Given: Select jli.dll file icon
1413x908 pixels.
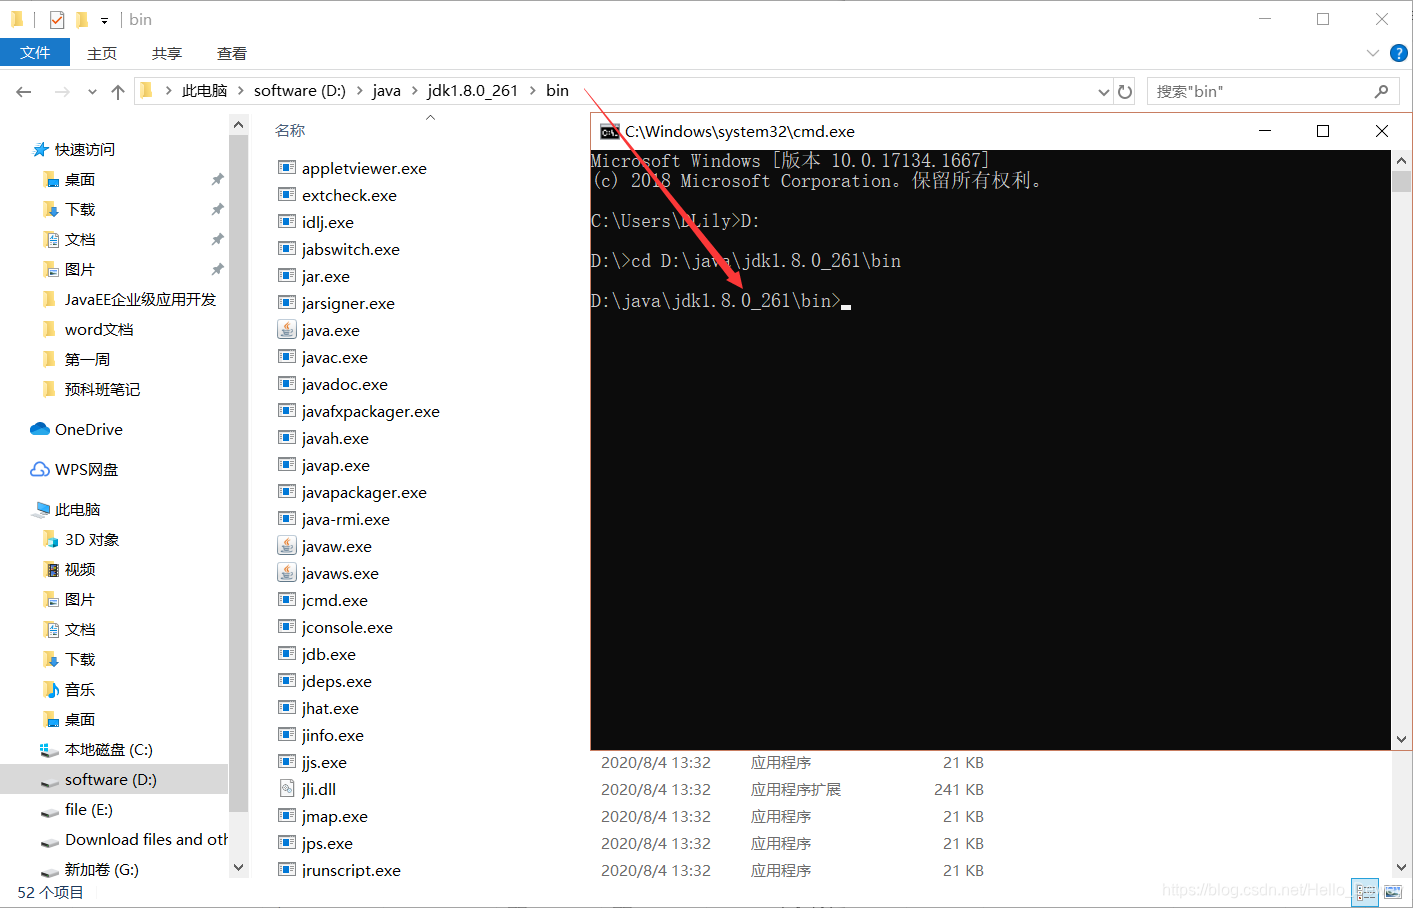Looking at the screenshot, I should (x=287, y=788).
